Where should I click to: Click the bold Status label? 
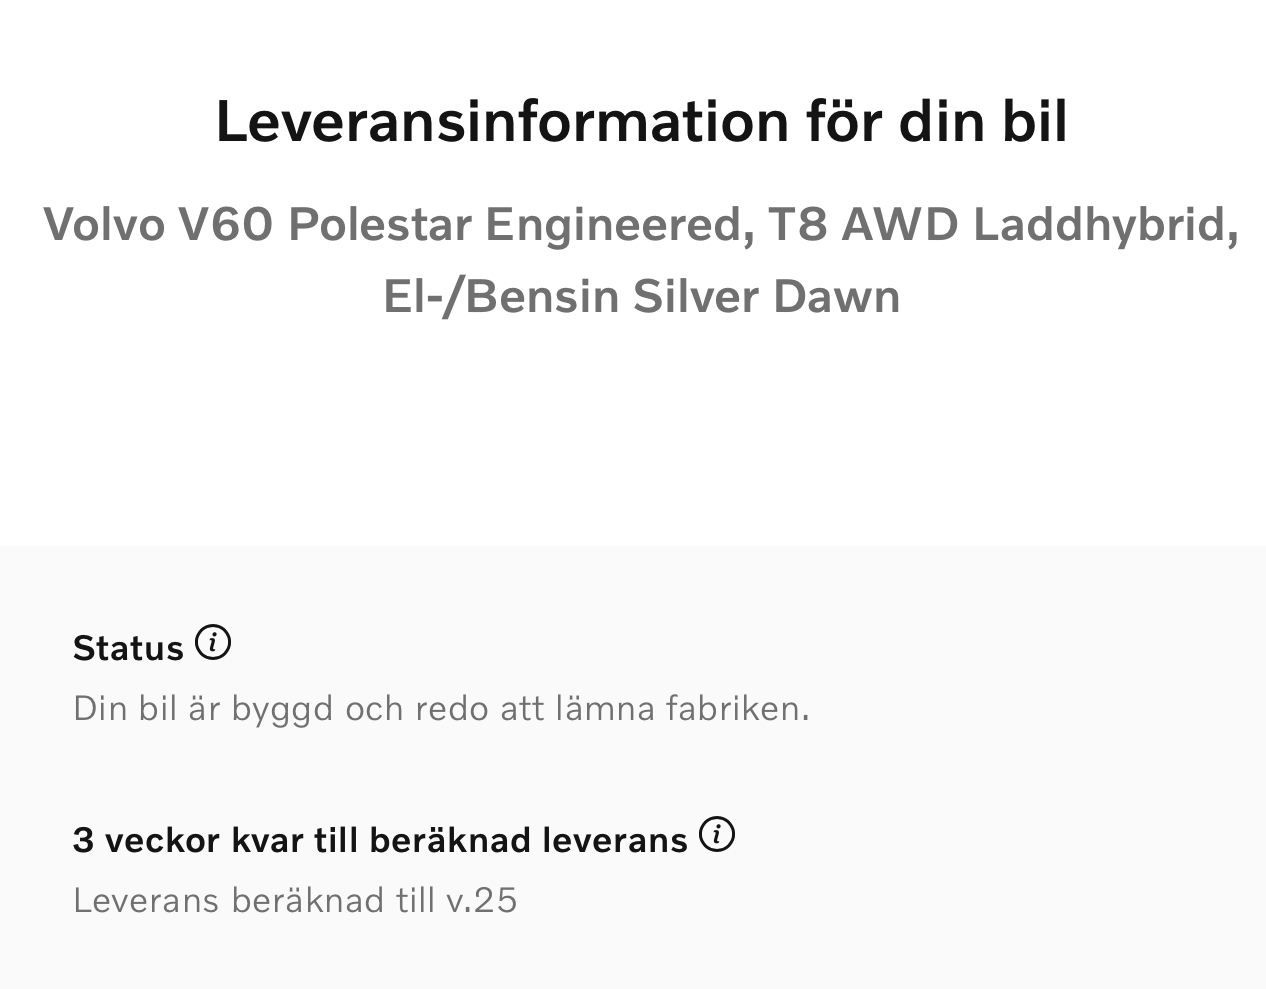pyautogui.click(x=128, y=648)
